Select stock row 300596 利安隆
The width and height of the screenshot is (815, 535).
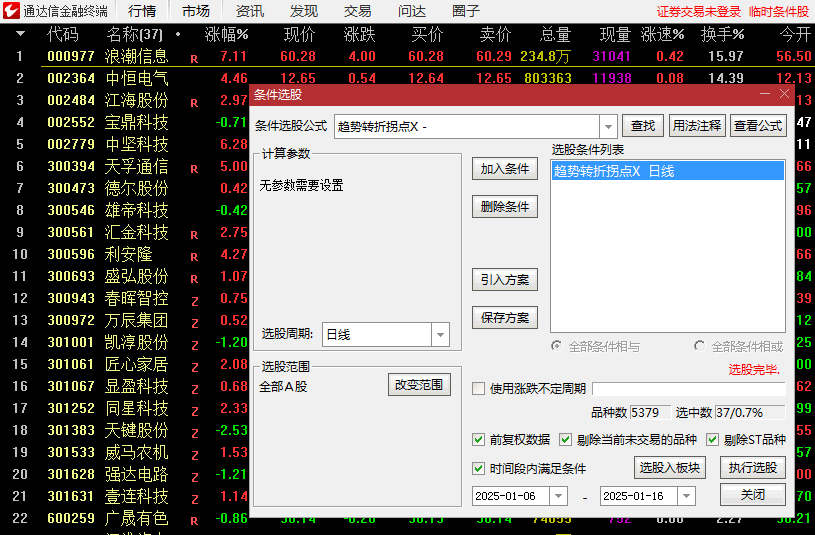[125, 254]
